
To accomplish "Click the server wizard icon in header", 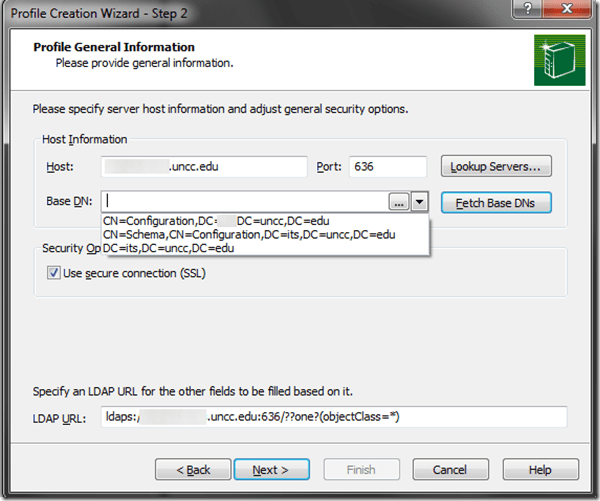I will click(x=552, y=59).
